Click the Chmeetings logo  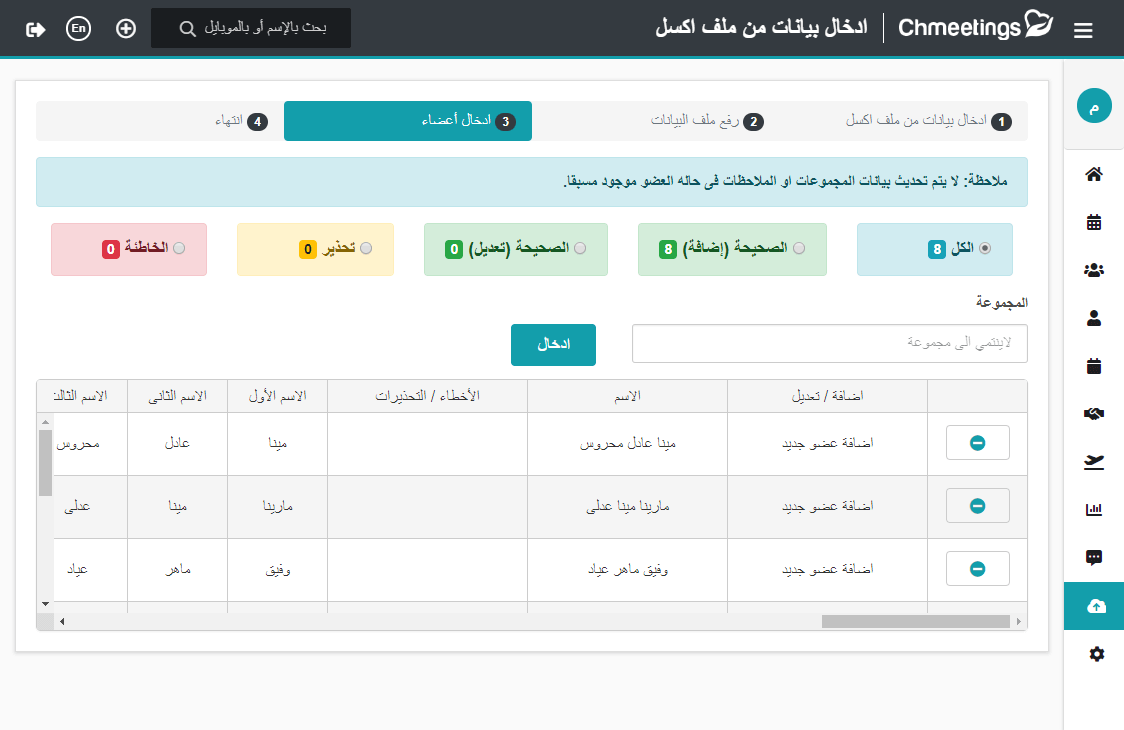tap(975, 27)
